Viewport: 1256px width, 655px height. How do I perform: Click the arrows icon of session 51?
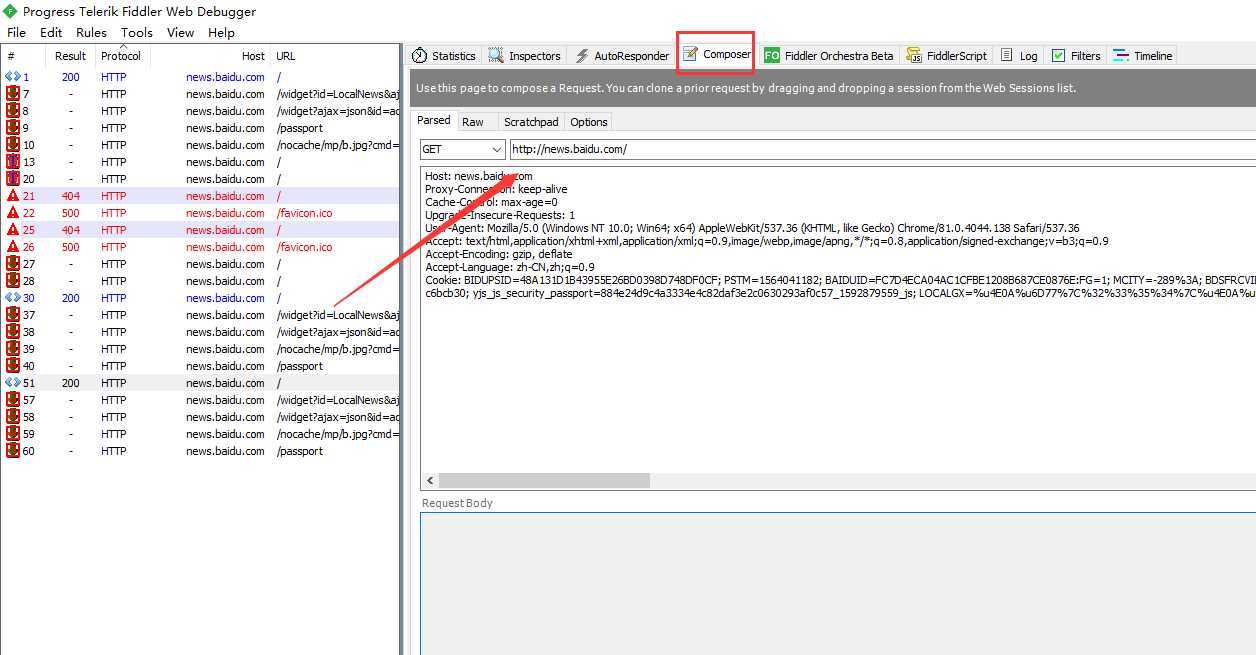coord(13,383)
